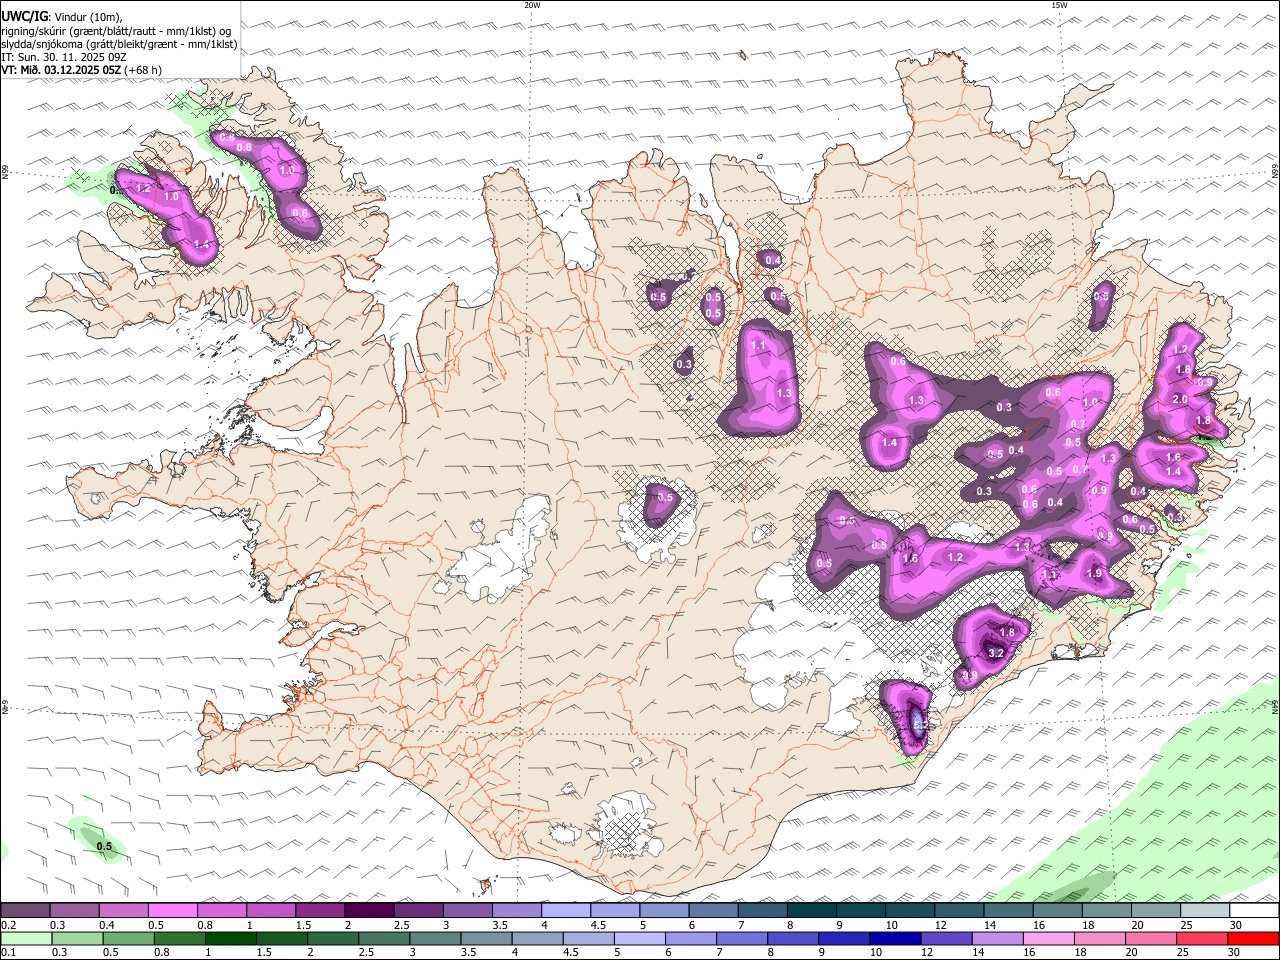Click the 25 label on the upper legend
The height and width of the screenshot is (960, 1280).
[x=1187, y=925]
